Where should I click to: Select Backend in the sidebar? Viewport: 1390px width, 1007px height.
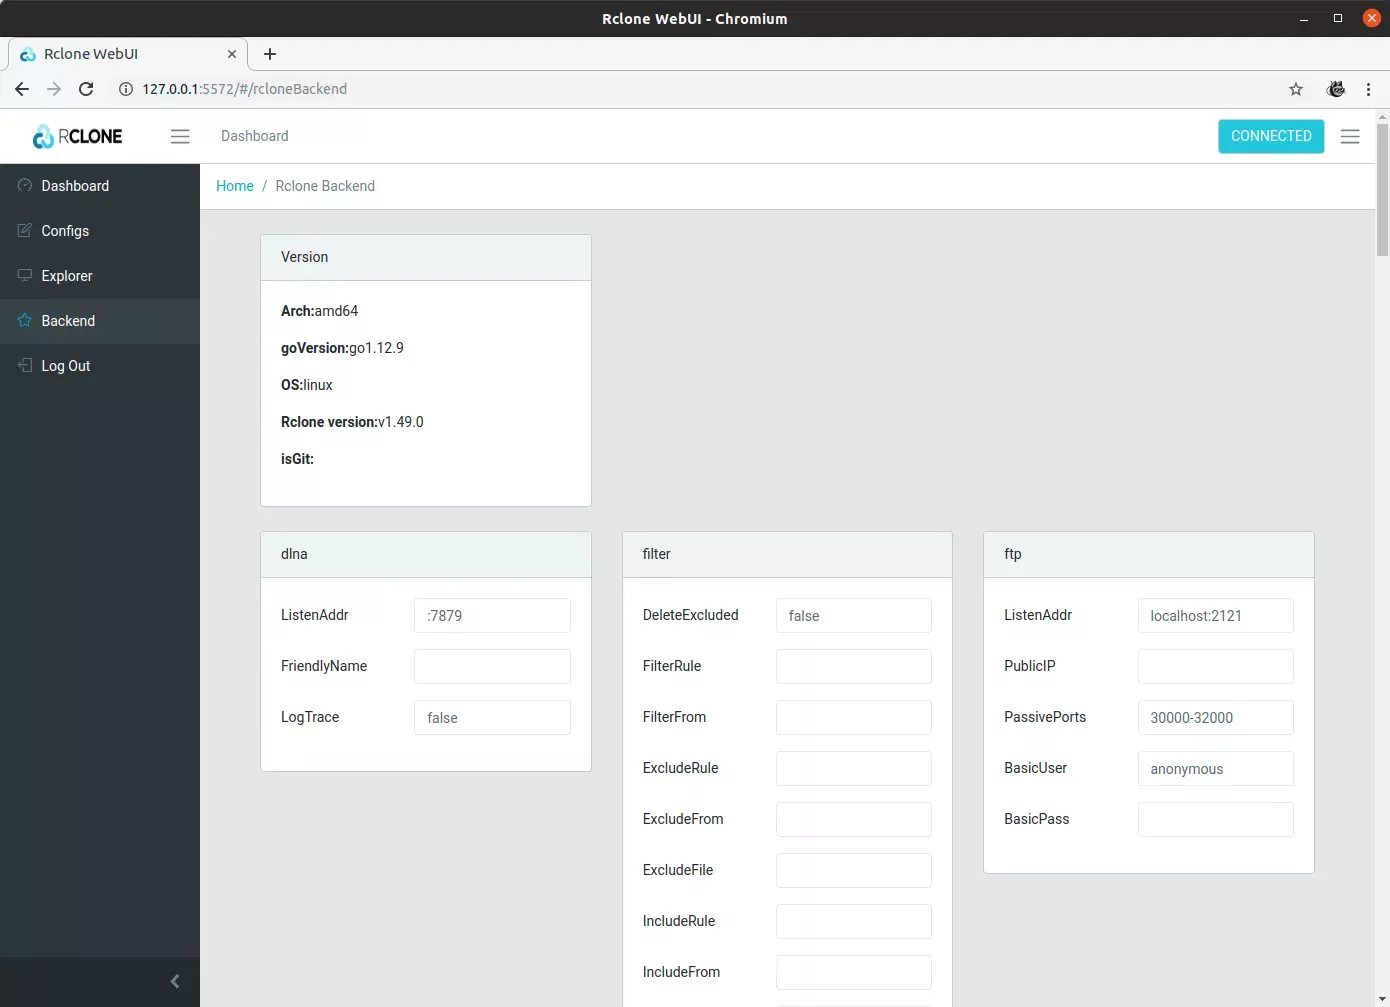coord(68,321)
